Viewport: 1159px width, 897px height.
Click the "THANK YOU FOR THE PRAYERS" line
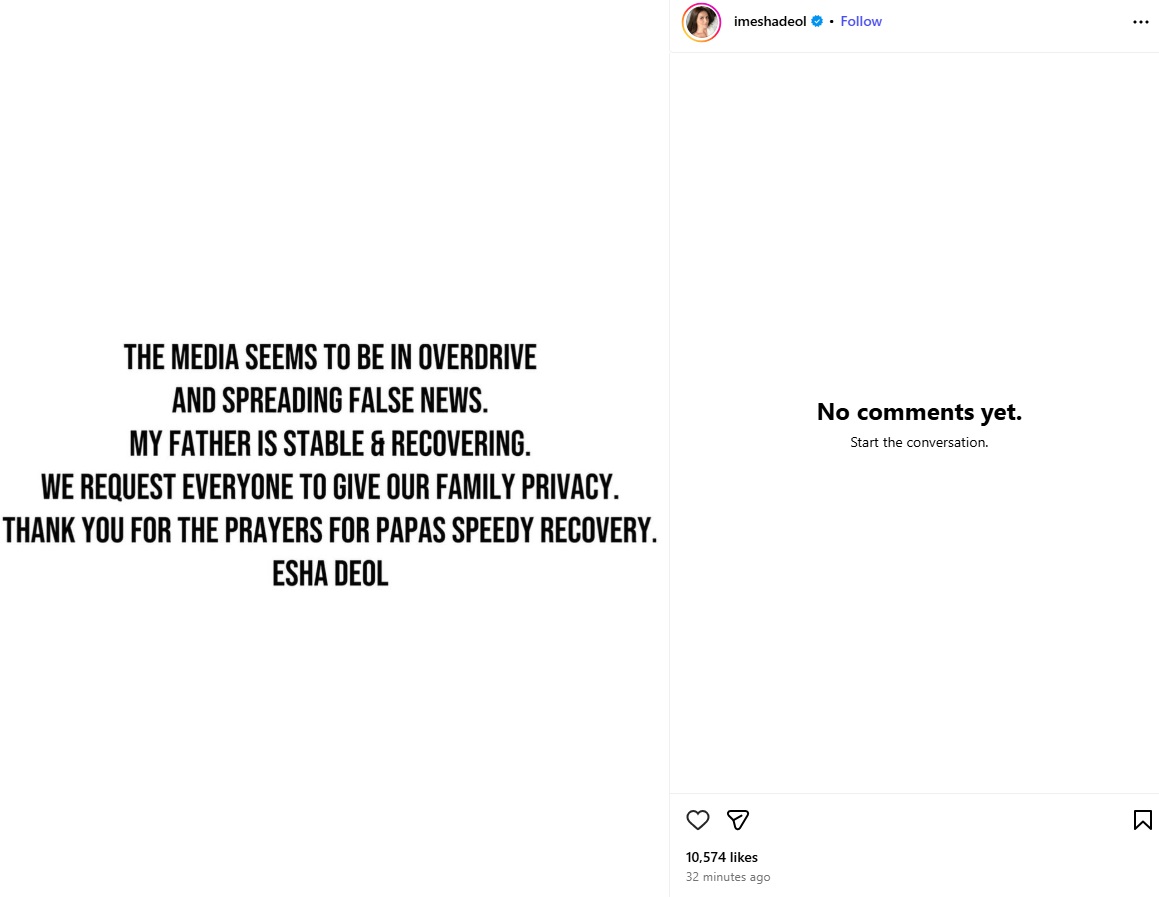[x=330, y=530]
